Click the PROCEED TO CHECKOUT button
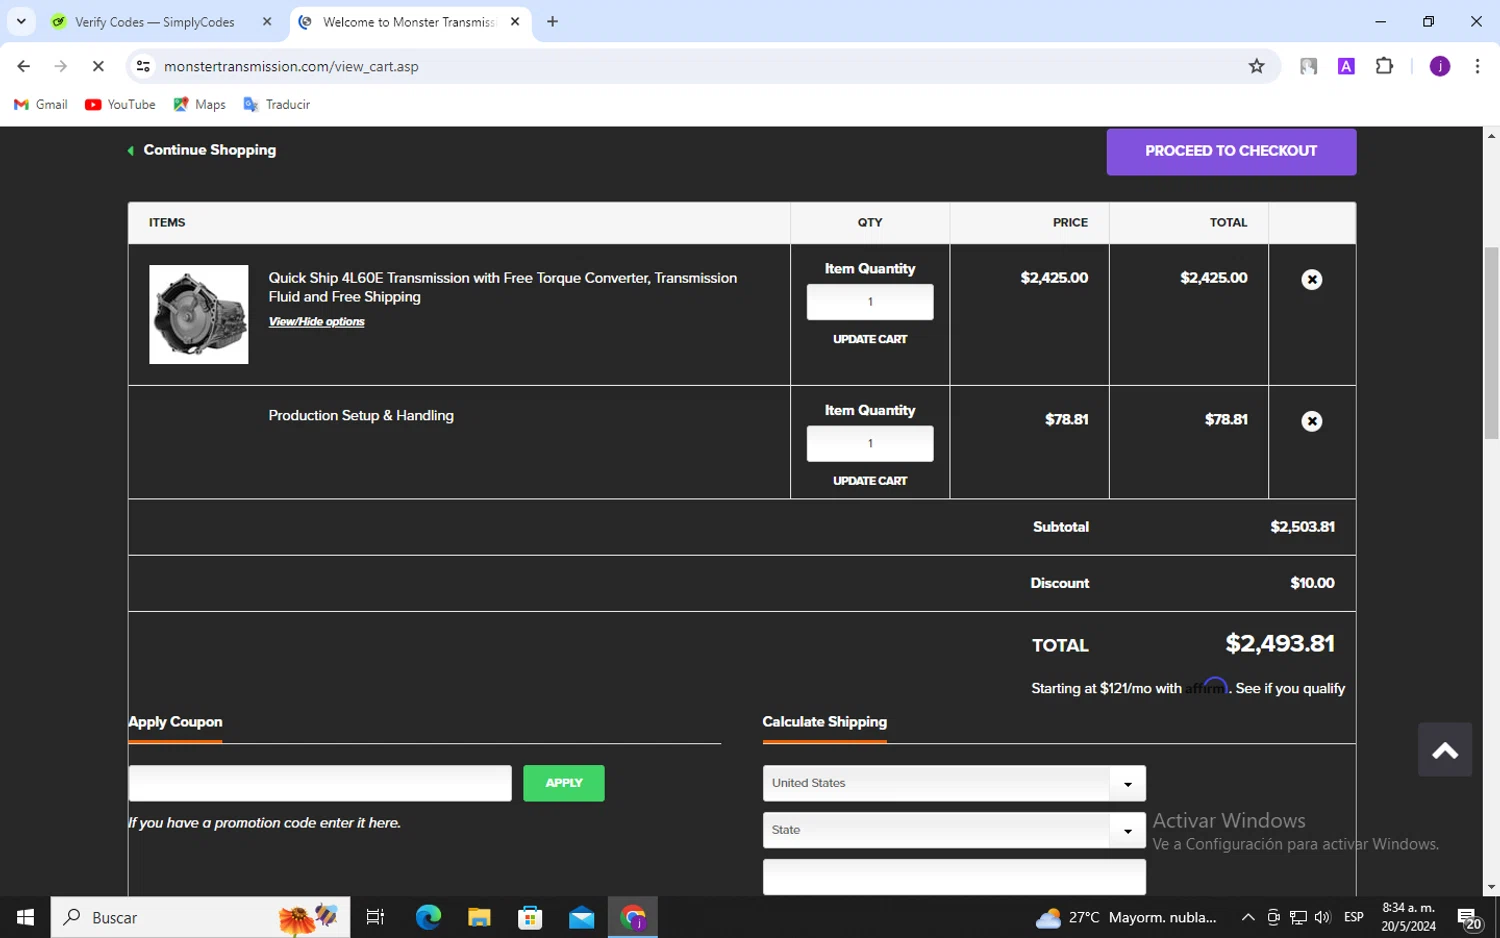Viewport: 1500px width, 938px height. (x=1231, y=151)
